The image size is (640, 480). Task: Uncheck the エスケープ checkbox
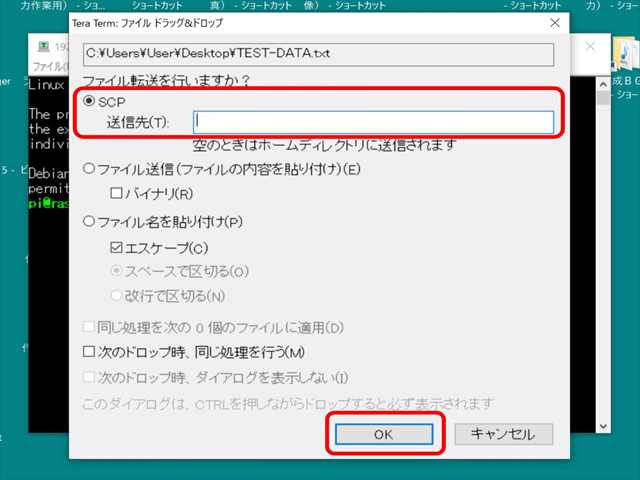tap(116, 247)
